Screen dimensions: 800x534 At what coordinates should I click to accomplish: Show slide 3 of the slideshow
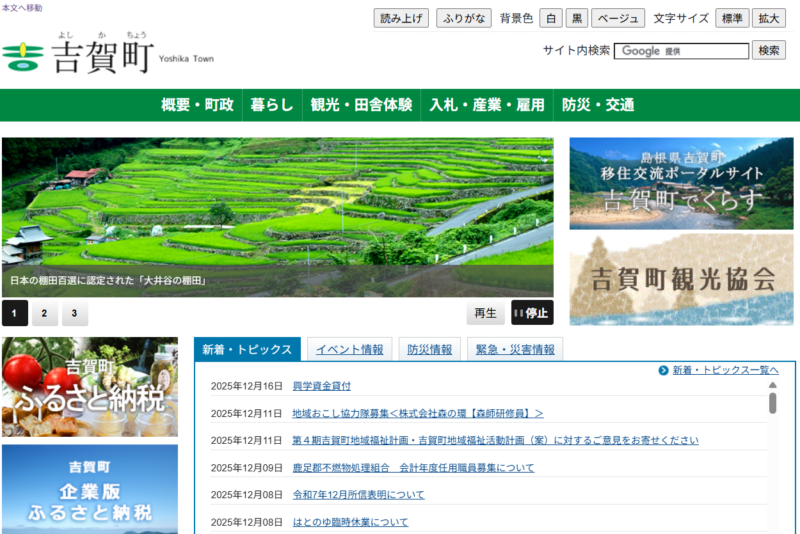[74, 313]
